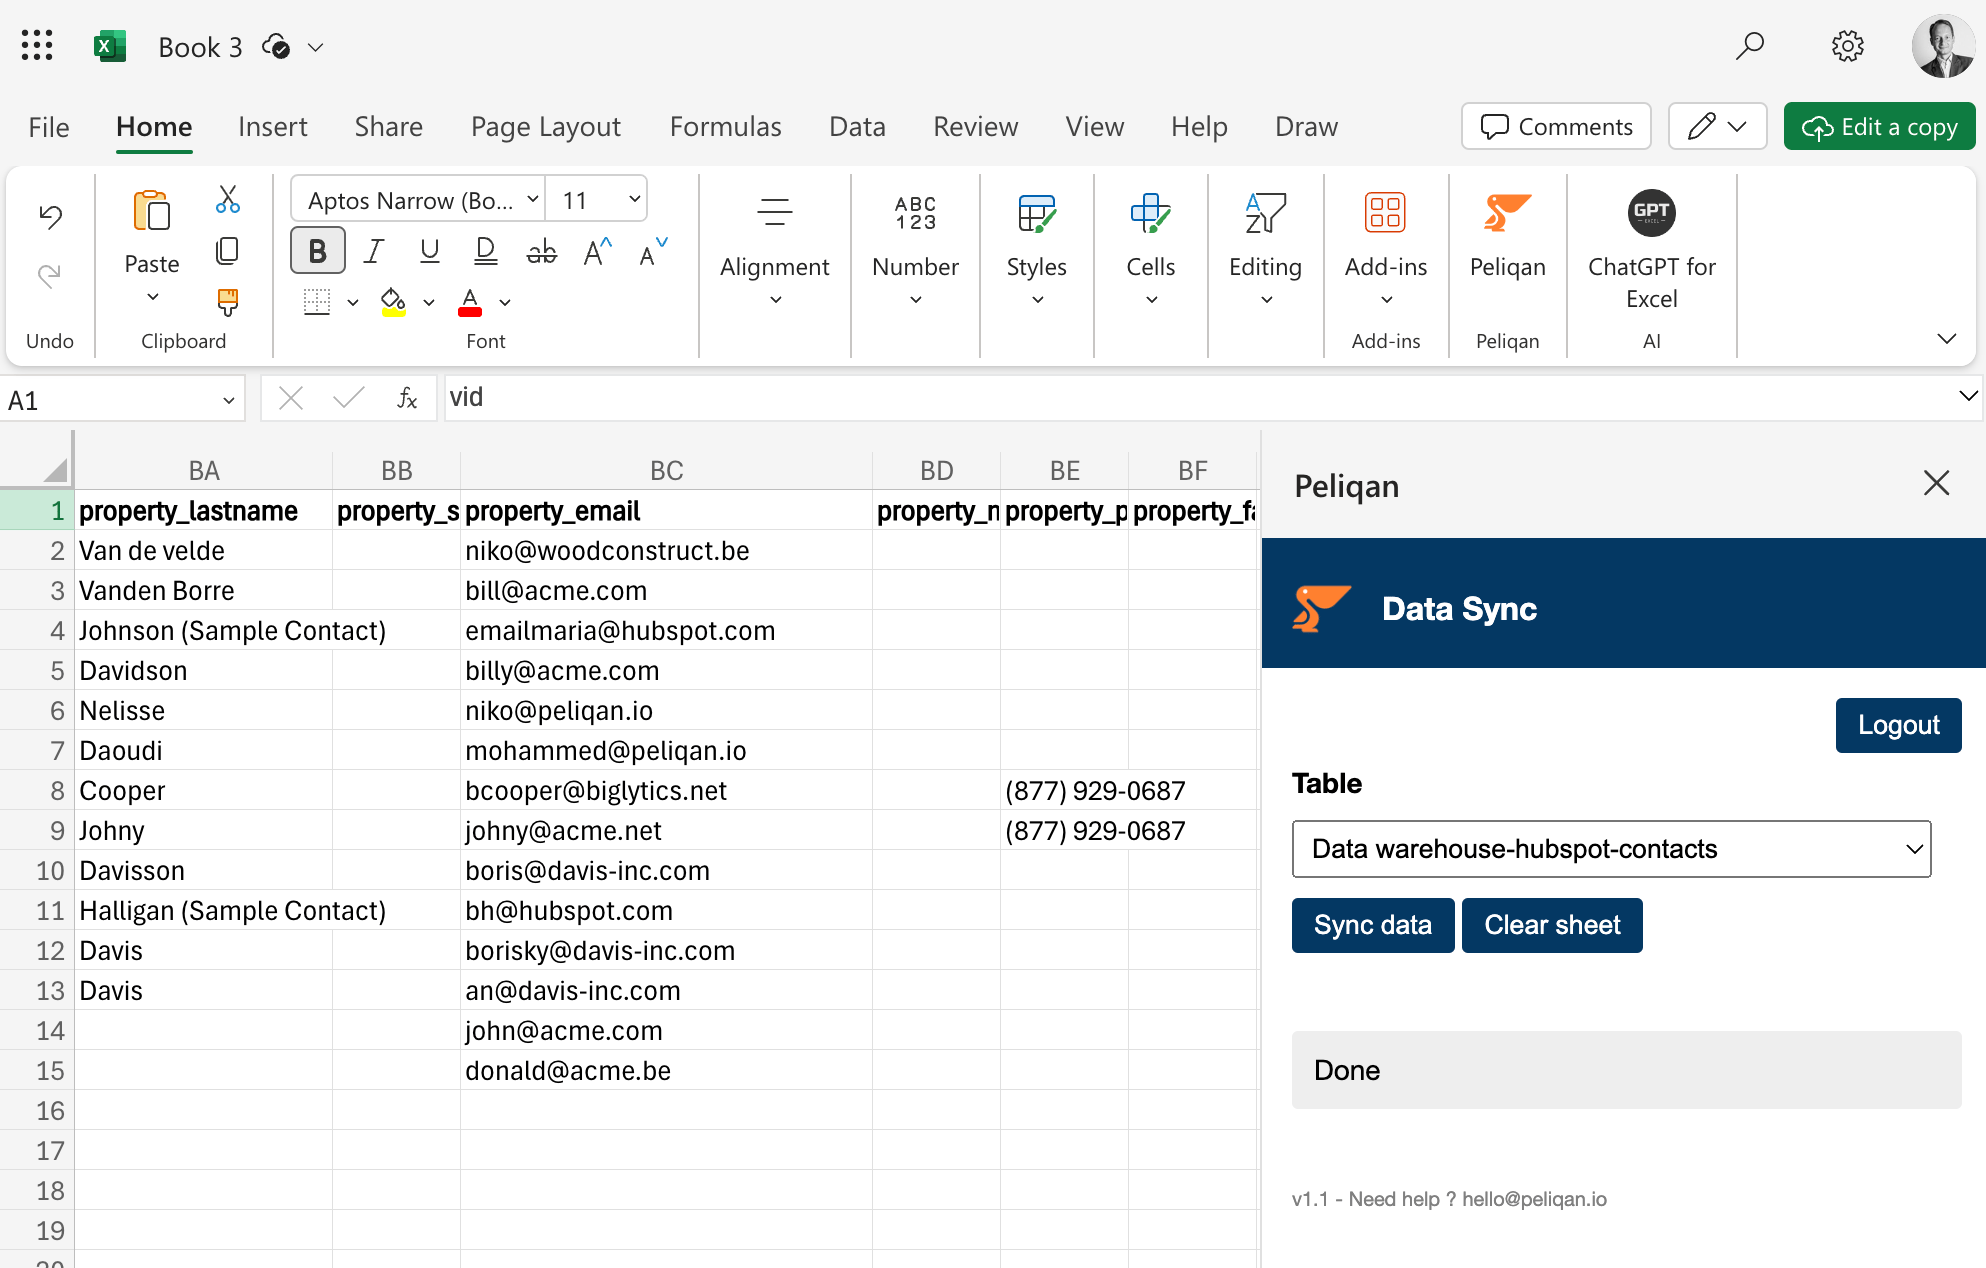Click the Clear sheet button
Viewport: 1986px width, 1268px height.
pyautogui.click(x=1552, y=925)
